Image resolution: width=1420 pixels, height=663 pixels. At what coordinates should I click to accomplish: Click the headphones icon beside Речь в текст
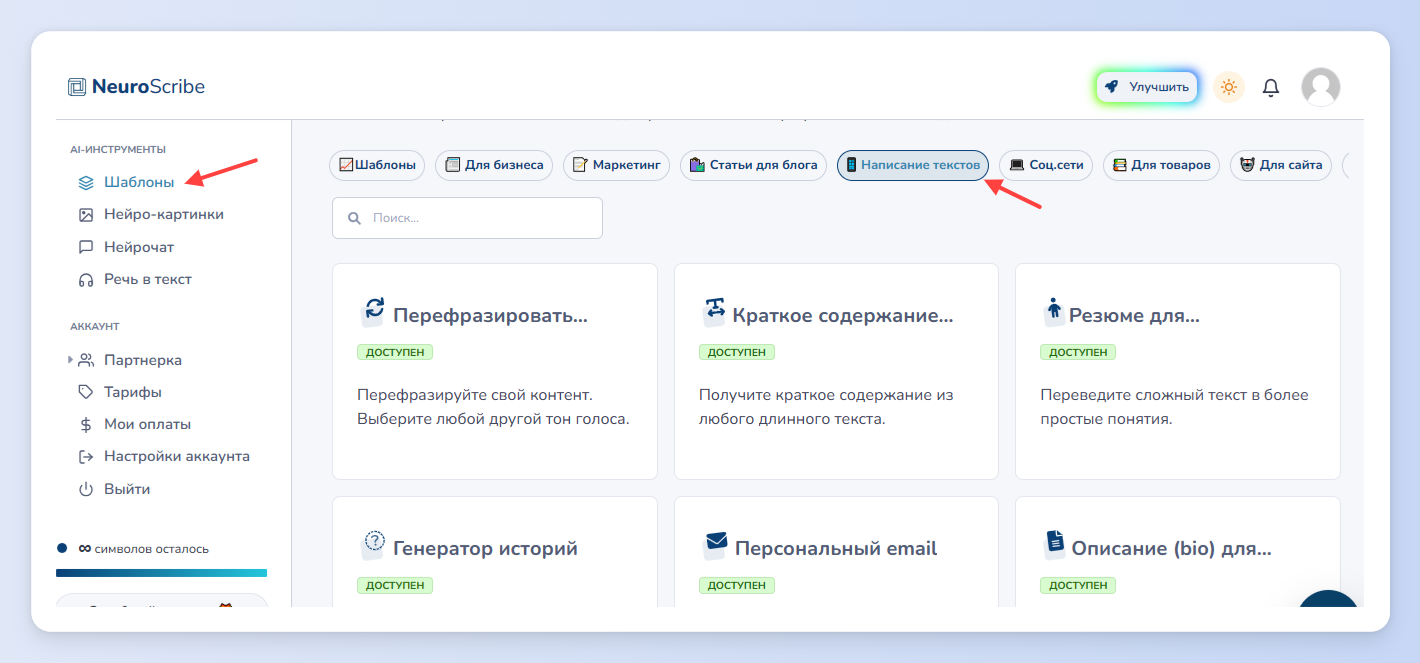click(x=86, y=280)
